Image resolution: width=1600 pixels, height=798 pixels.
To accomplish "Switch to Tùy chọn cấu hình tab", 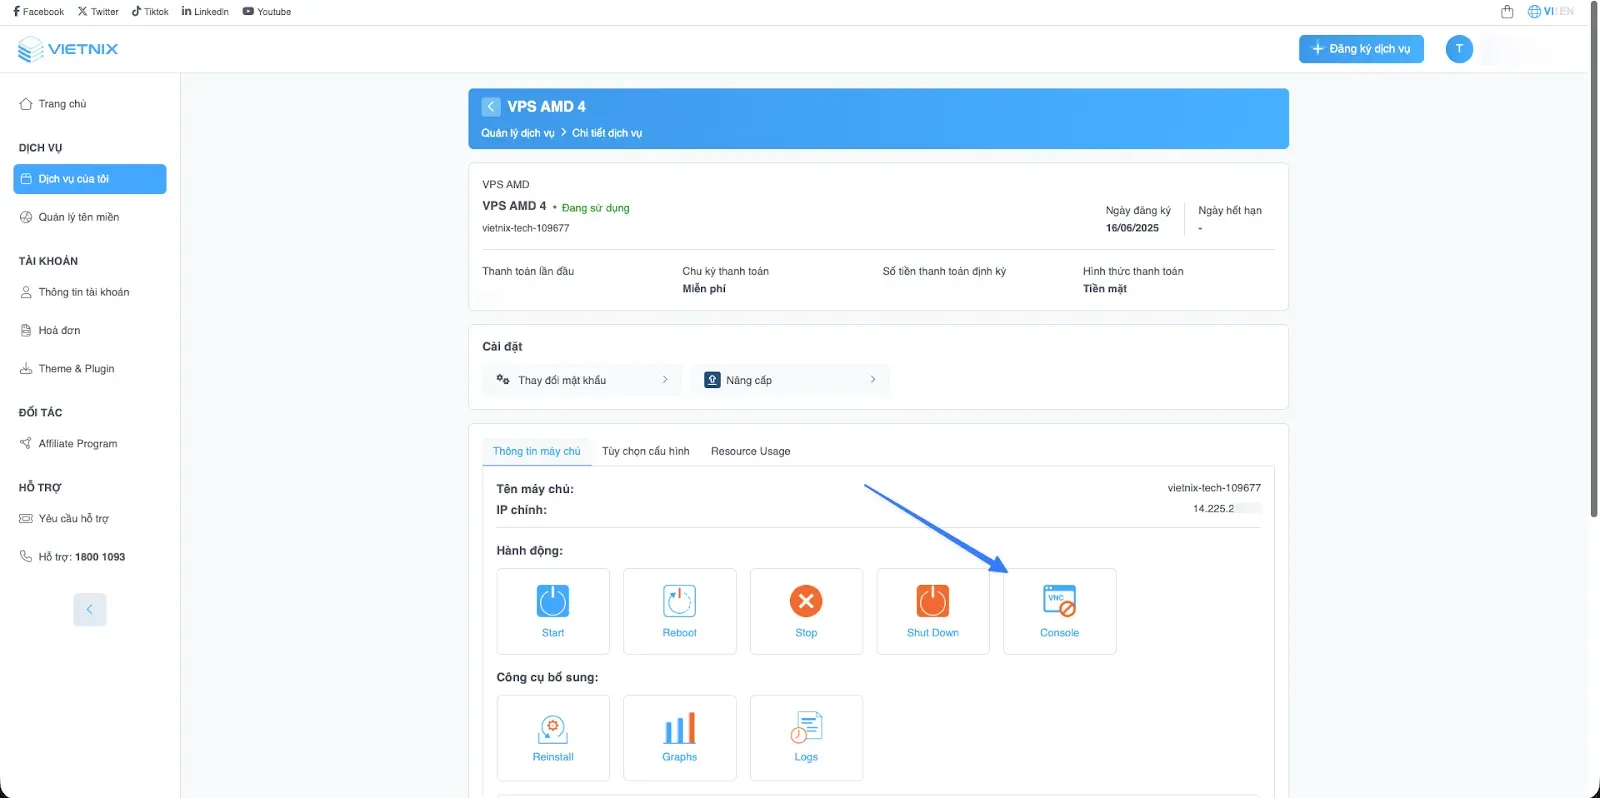I will (x=645, y=451).
